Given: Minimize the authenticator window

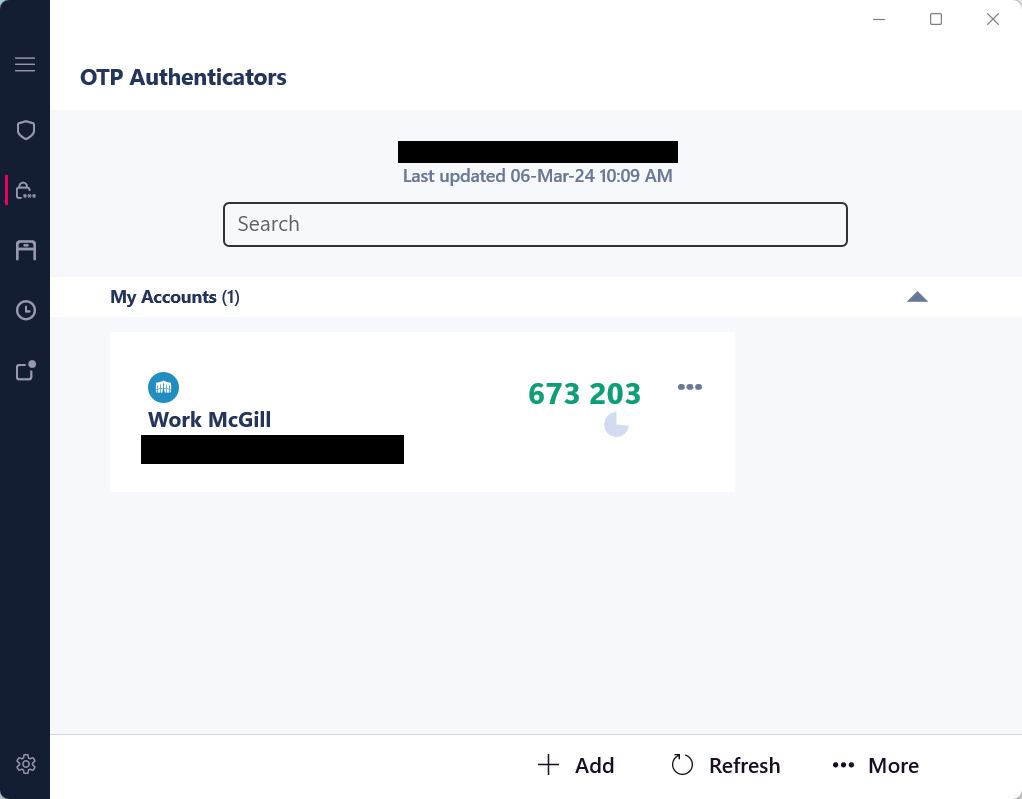Looking at the screenshot, I should tap(879, 19).
